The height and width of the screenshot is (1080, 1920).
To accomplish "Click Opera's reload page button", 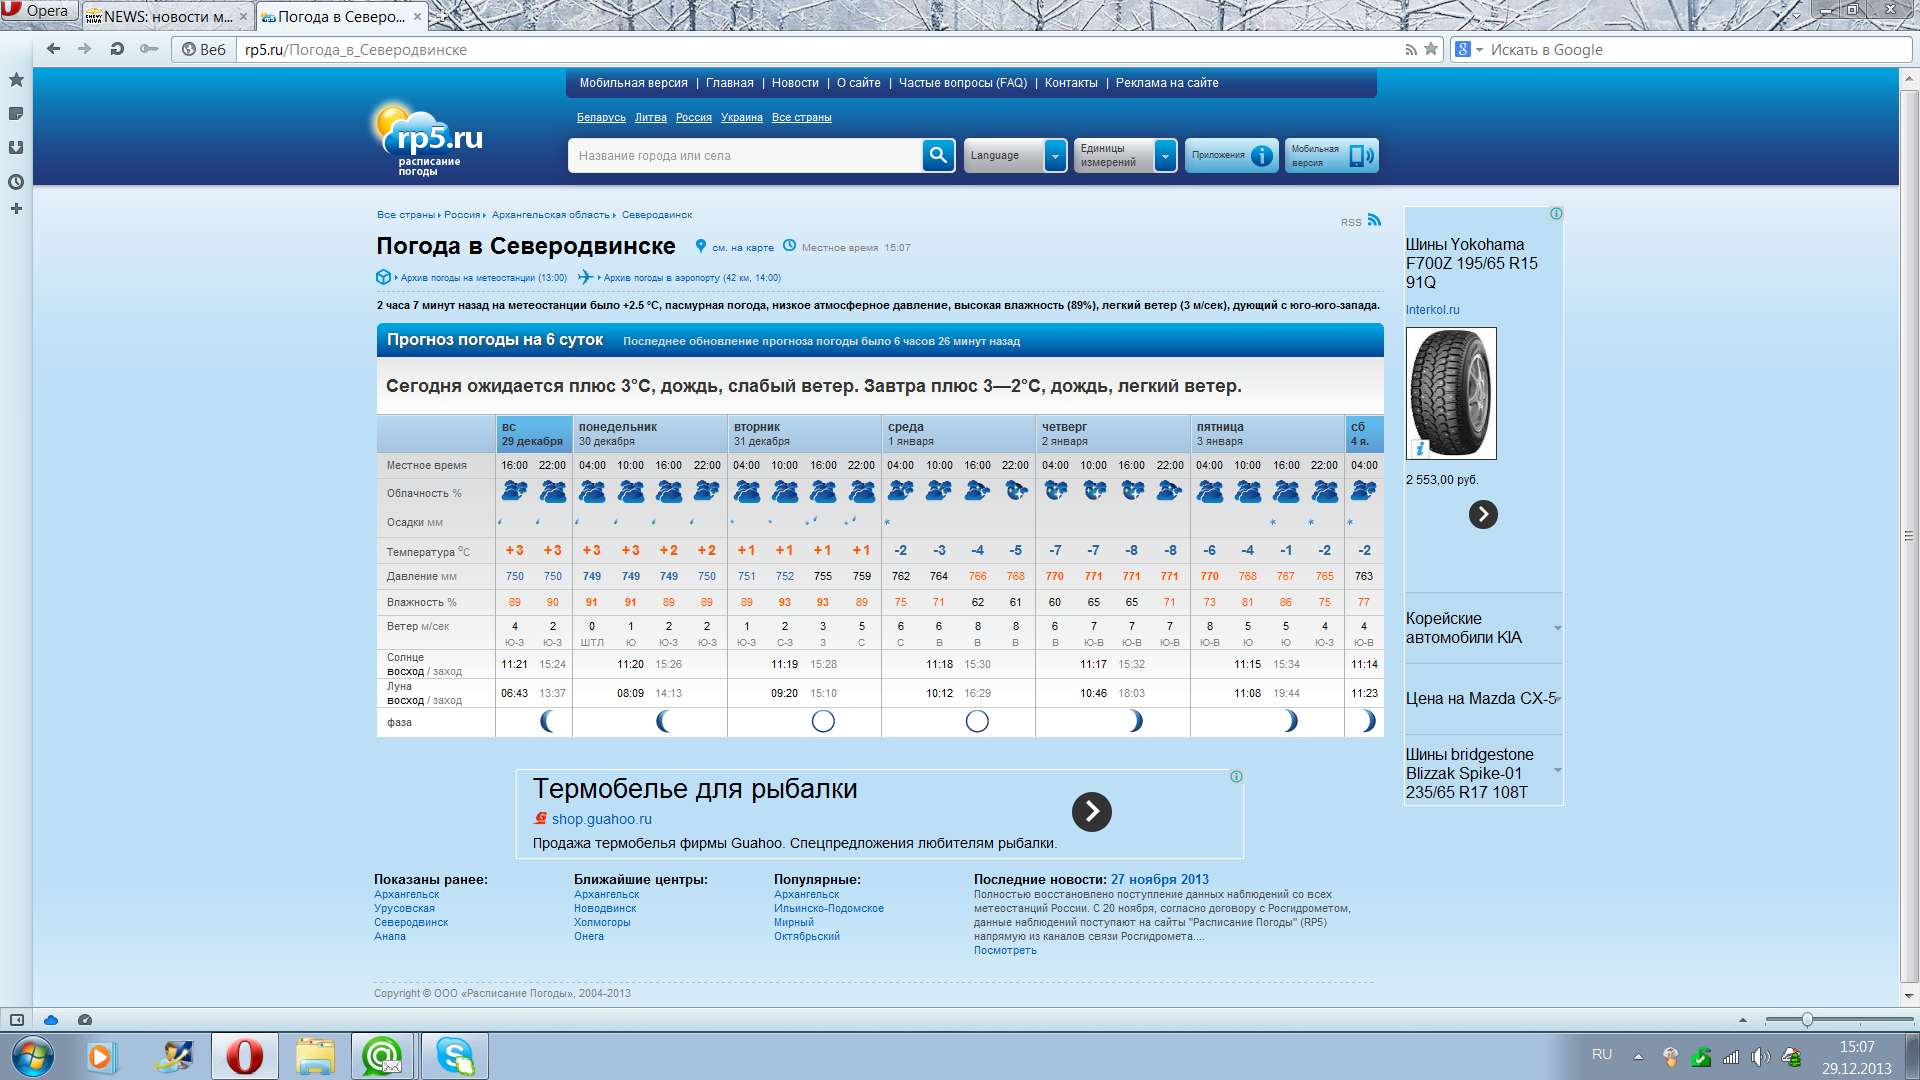I will 117,49.
